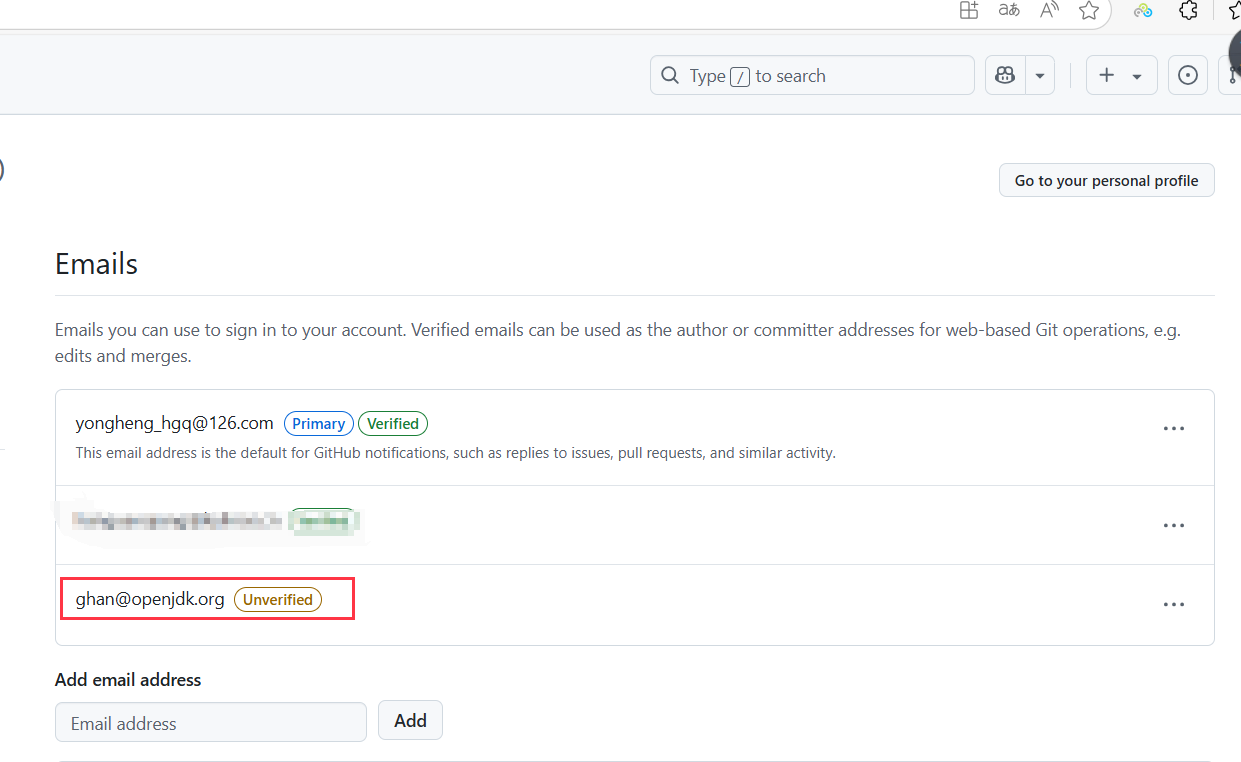Screen dimensions: 1241x762
Task: Click the Translate page icon
Action: click(1009, 11)
